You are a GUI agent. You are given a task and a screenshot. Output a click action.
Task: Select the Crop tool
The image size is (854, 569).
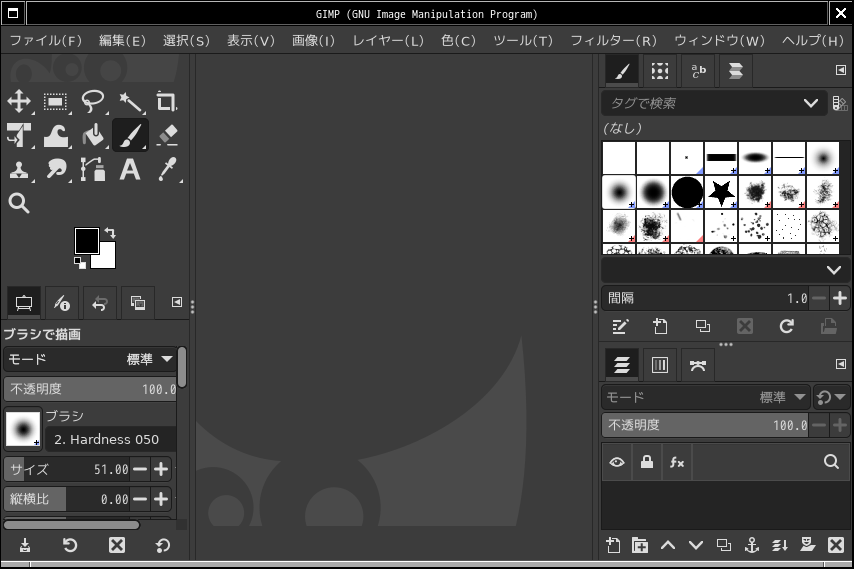(167, 101)
